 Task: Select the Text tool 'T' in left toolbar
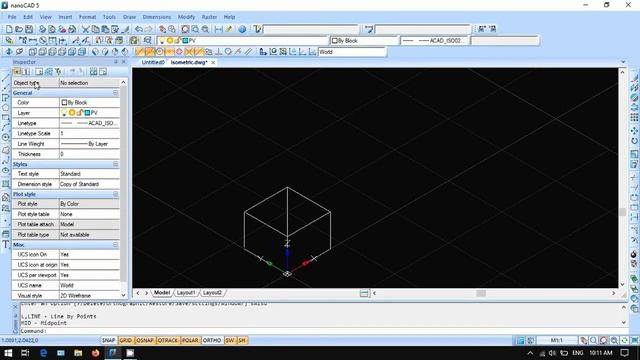[5, 244]
